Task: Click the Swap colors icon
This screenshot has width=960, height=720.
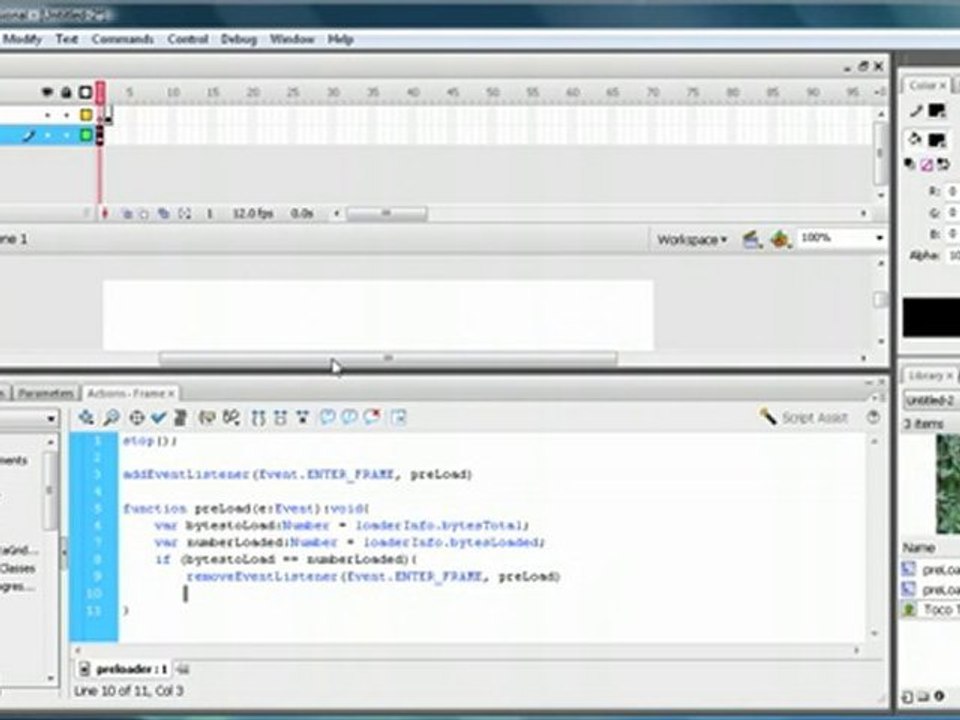Action: coord(943,164)
